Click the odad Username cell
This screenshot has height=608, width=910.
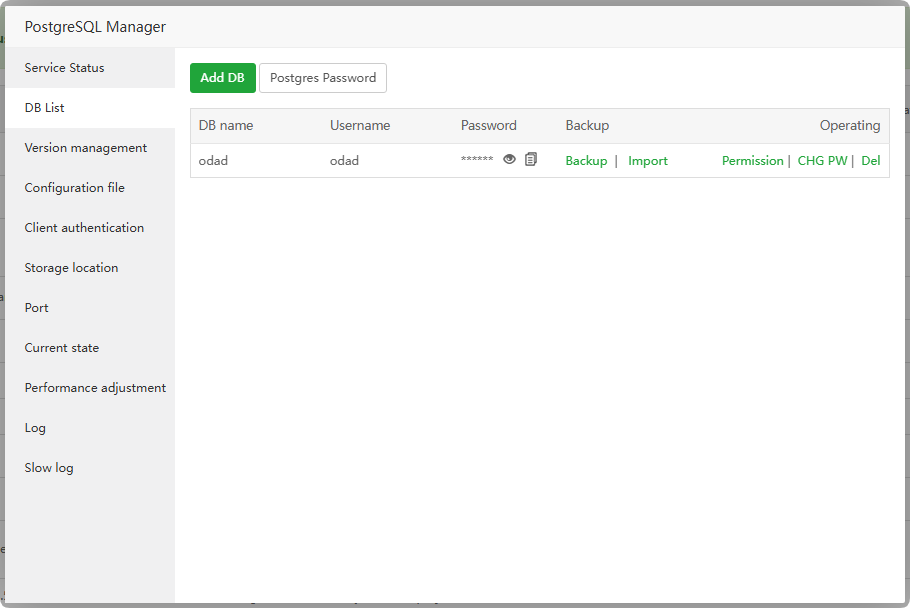(344, 161)
